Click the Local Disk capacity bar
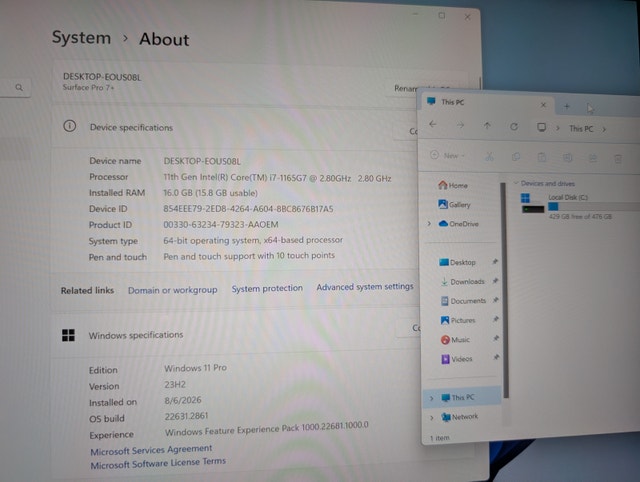 pyautogui.click(x=592, y=207)
